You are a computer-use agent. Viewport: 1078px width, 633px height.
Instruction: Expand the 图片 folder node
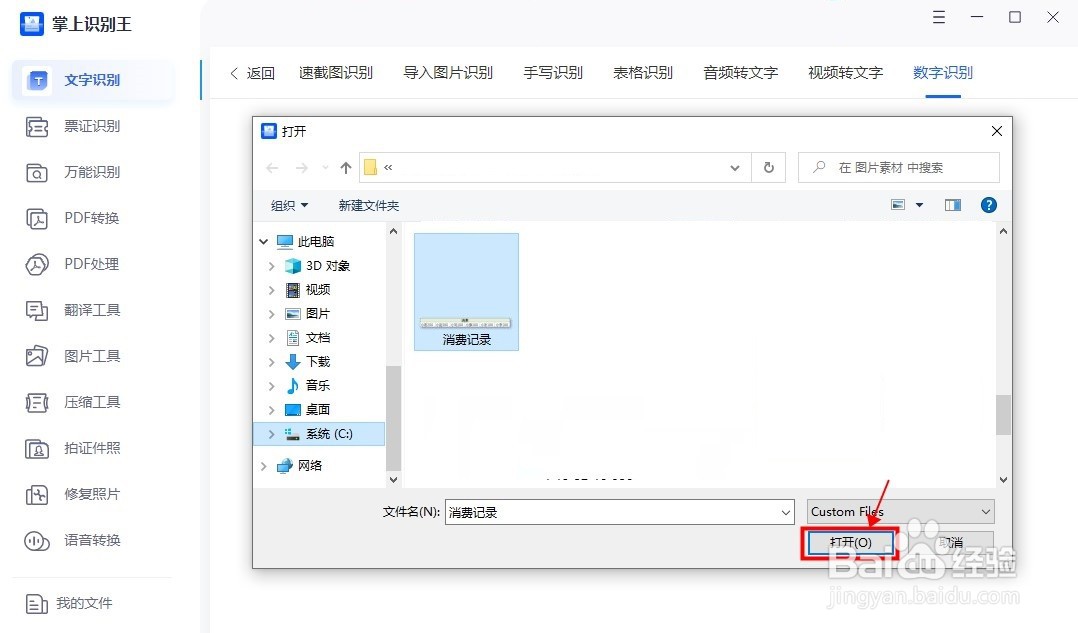point(271,313)
